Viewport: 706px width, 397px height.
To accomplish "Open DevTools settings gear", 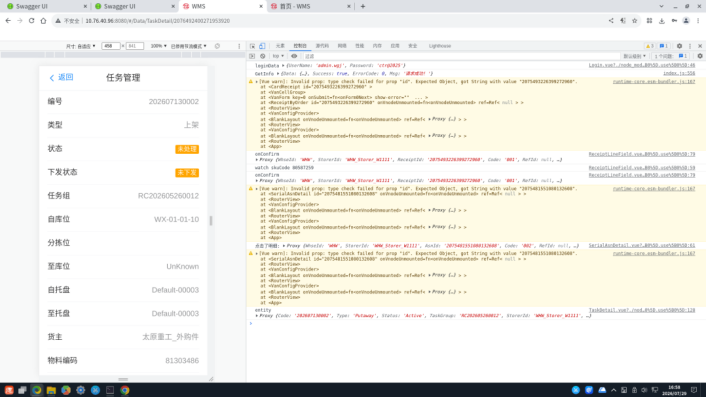I will (x=679, y=46).
